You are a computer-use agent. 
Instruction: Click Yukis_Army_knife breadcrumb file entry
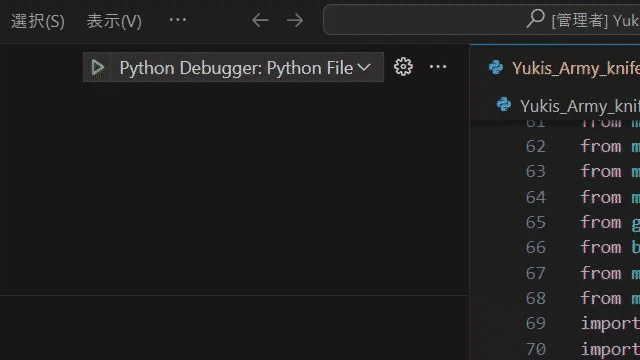click(x=580, y=106)
